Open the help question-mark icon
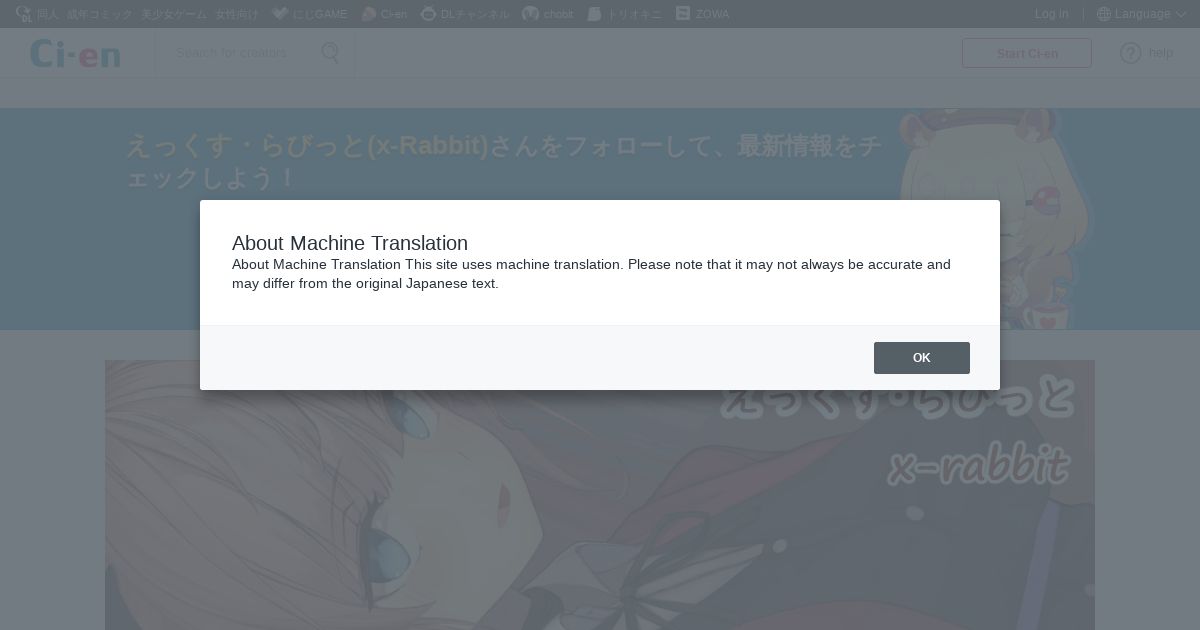1200x630 pixels. click(1130, 53)
